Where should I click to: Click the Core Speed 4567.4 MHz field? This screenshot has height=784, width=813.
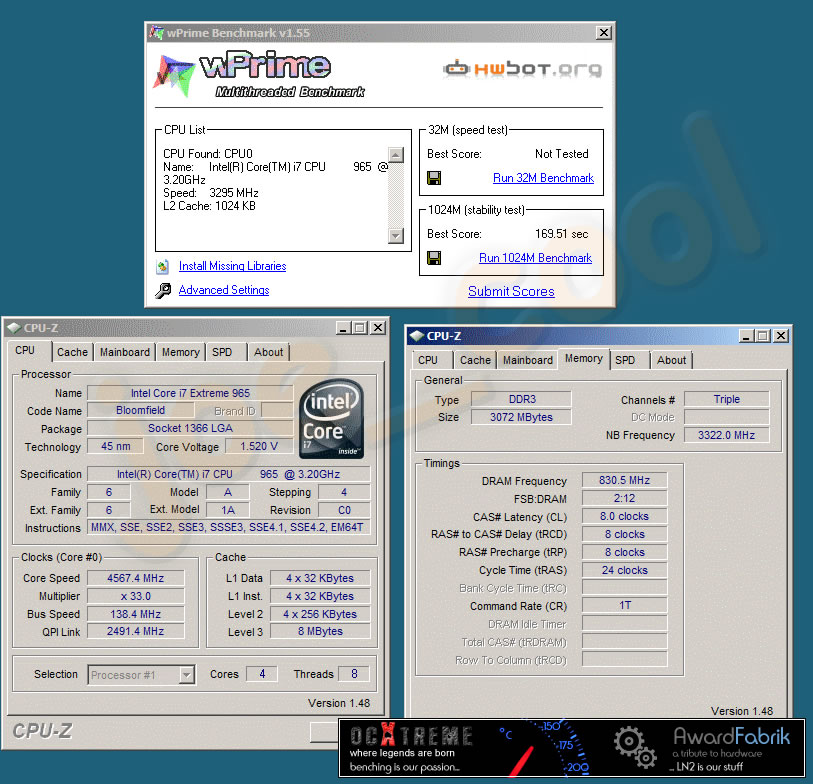coord(135,578)
